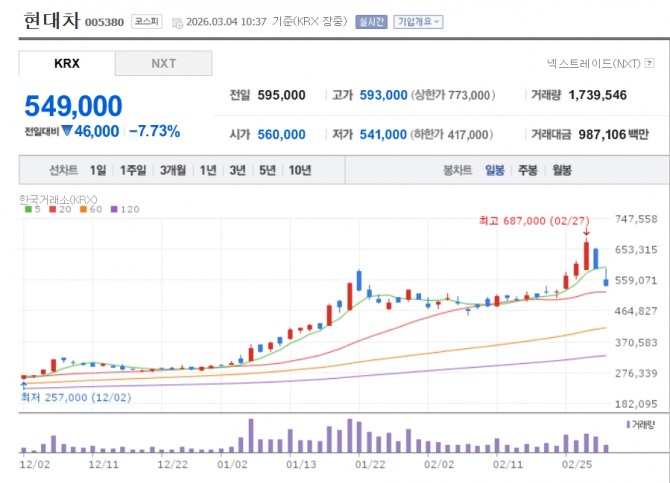Click the purple 거래량 legend icon
Screen dimensions: 670x483
coord(628,425)
